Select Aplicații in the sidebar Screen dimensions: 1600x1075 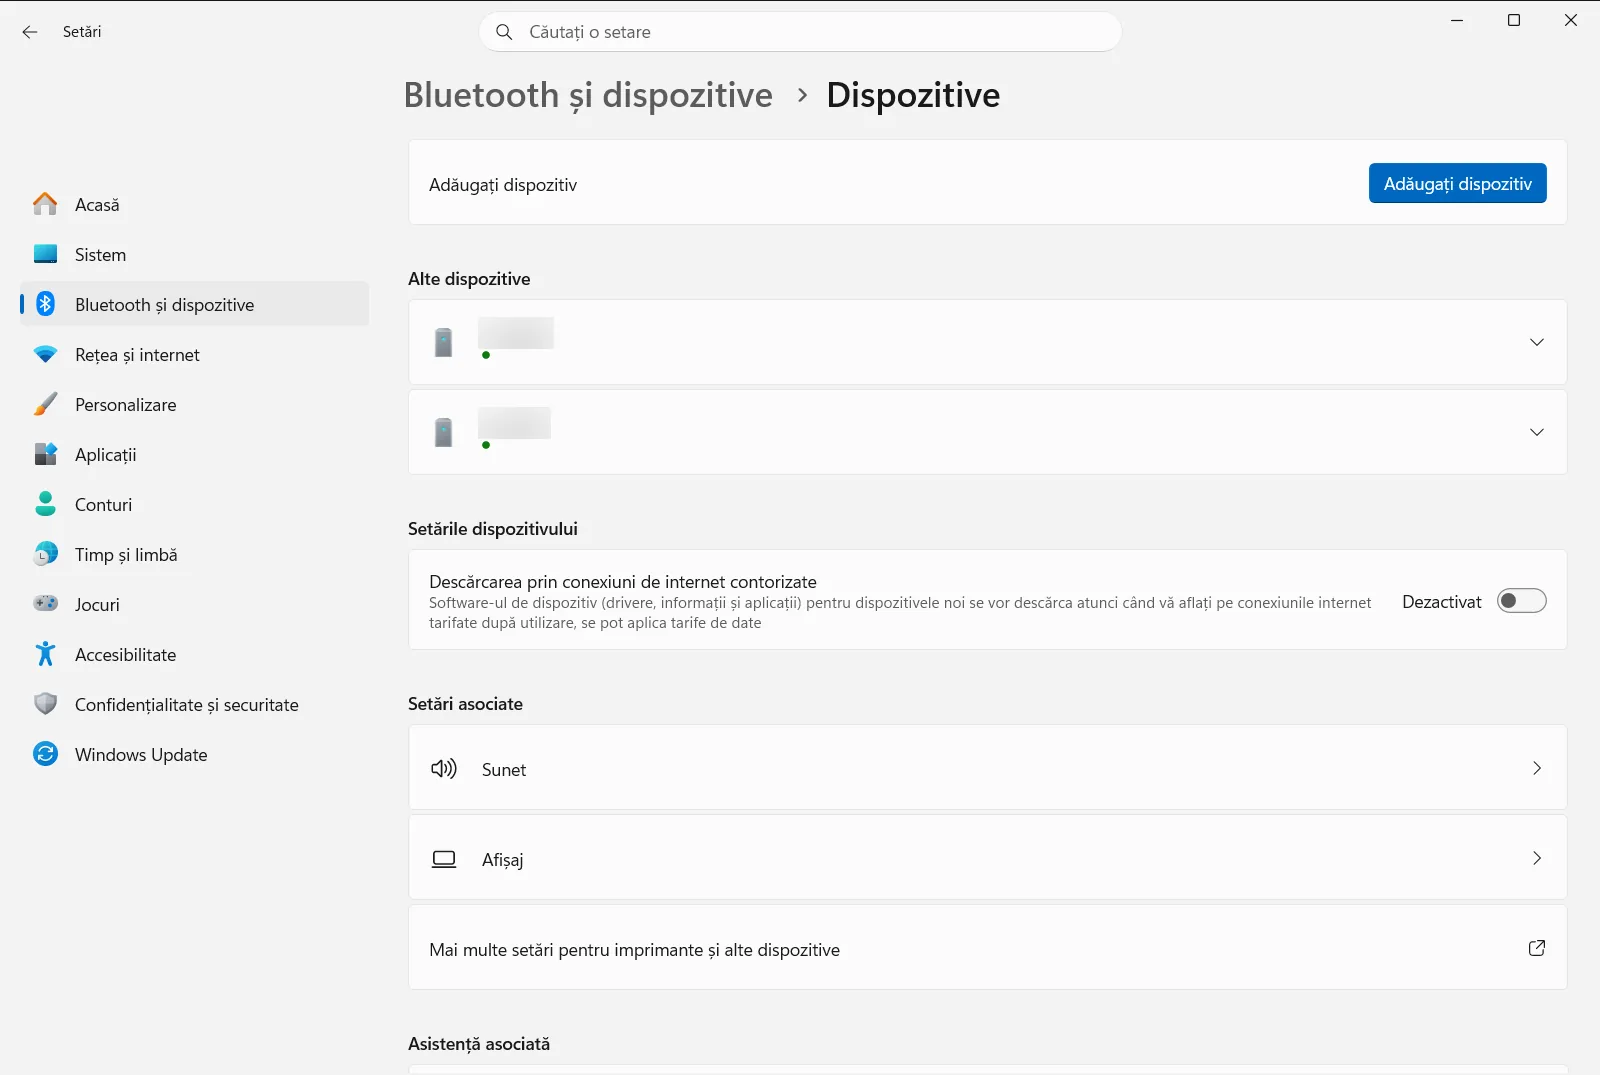(x=194, y=454)
